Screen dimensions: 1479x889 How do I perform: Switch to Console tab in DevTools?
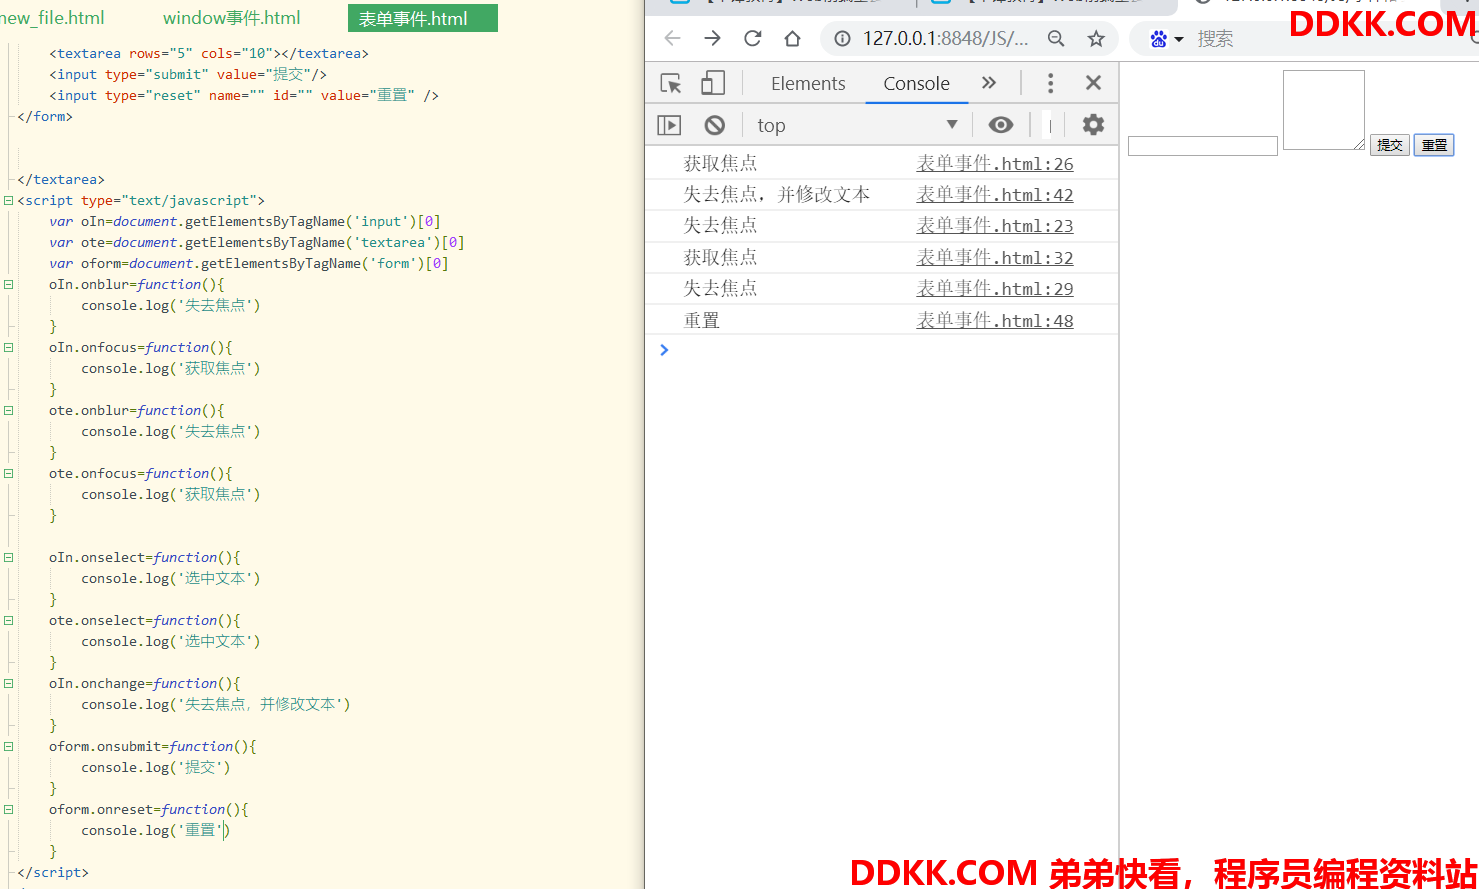[916, 83]
